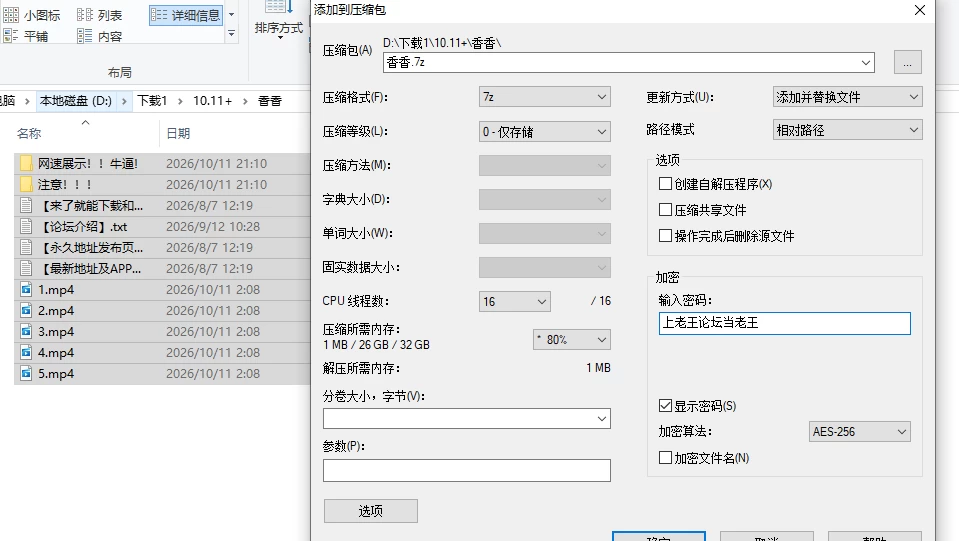
Task: Click the 香香 breadcrumb segment
Action: 270,101
